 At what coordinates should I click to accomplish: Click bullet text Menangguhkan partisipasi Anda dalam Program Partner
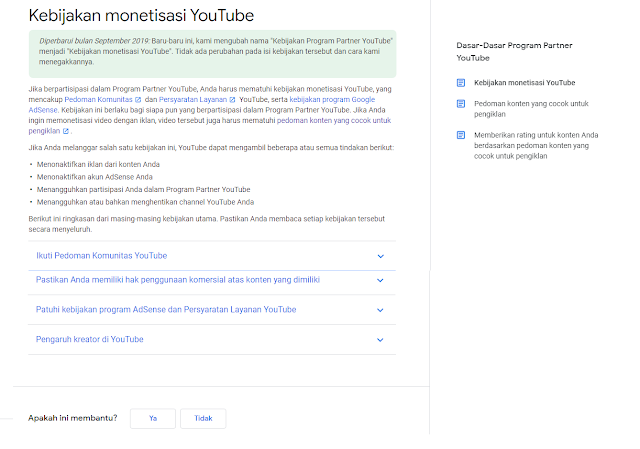(143, 190)
